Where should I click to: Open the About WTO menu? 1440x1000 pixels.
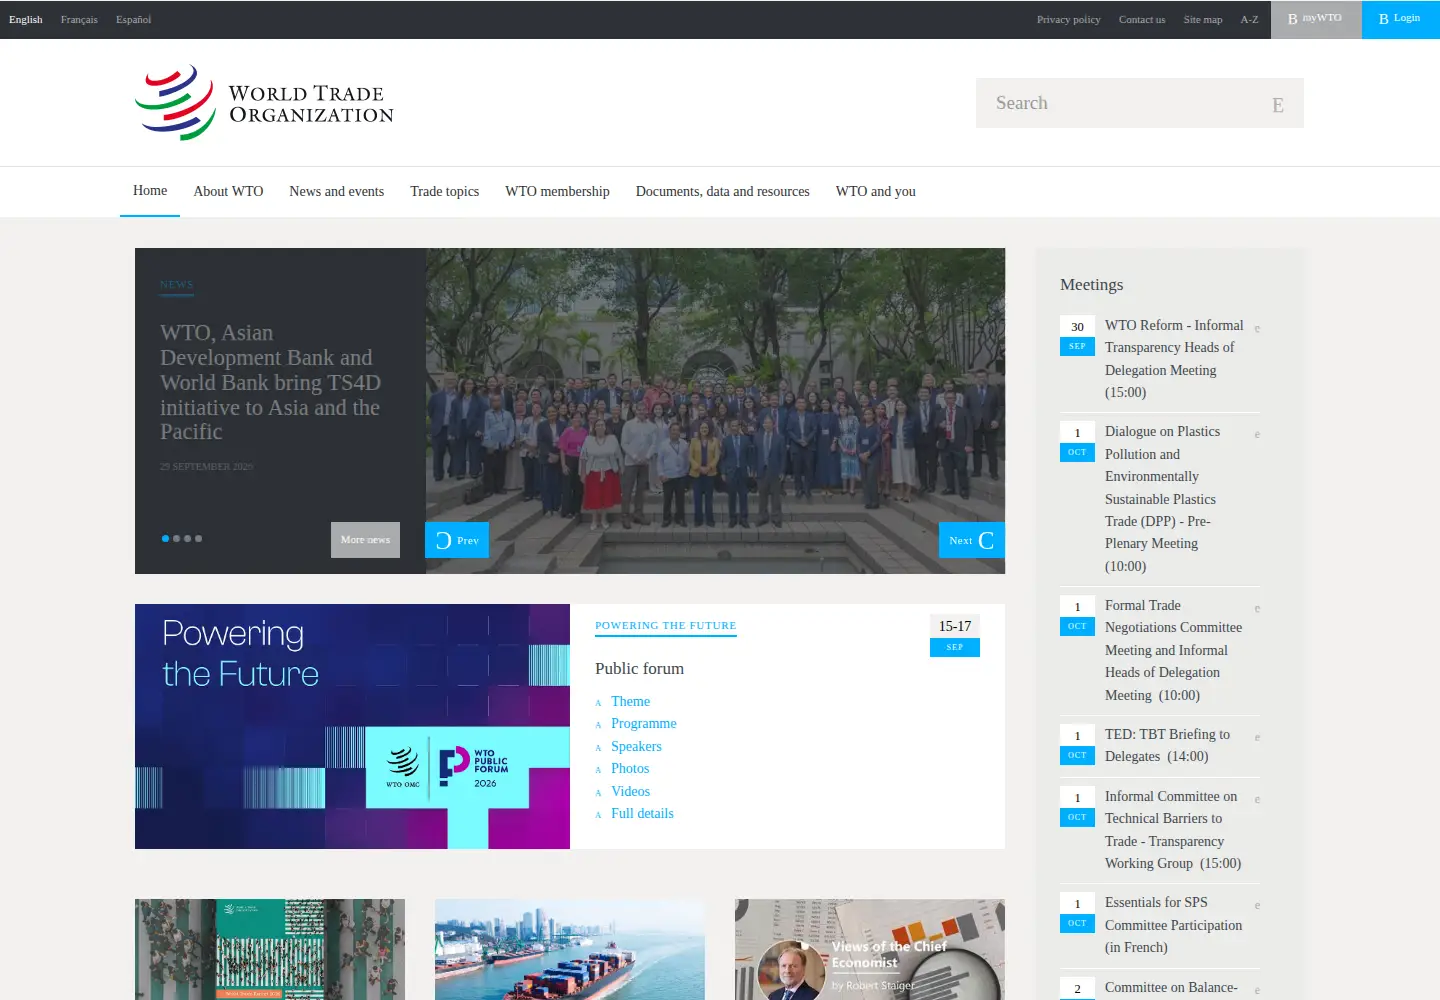click(x=228, y=191)
